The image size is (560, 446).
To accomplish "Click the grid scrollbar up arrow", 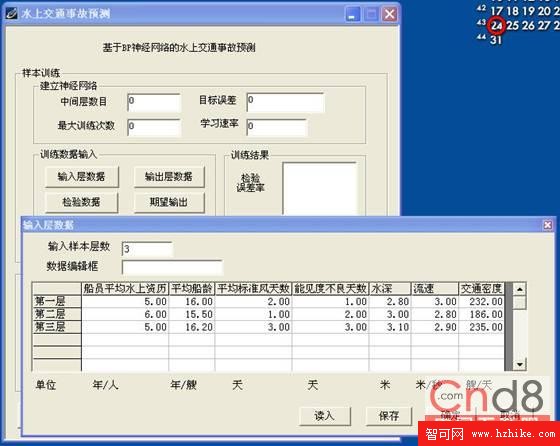I will point(519,289).
